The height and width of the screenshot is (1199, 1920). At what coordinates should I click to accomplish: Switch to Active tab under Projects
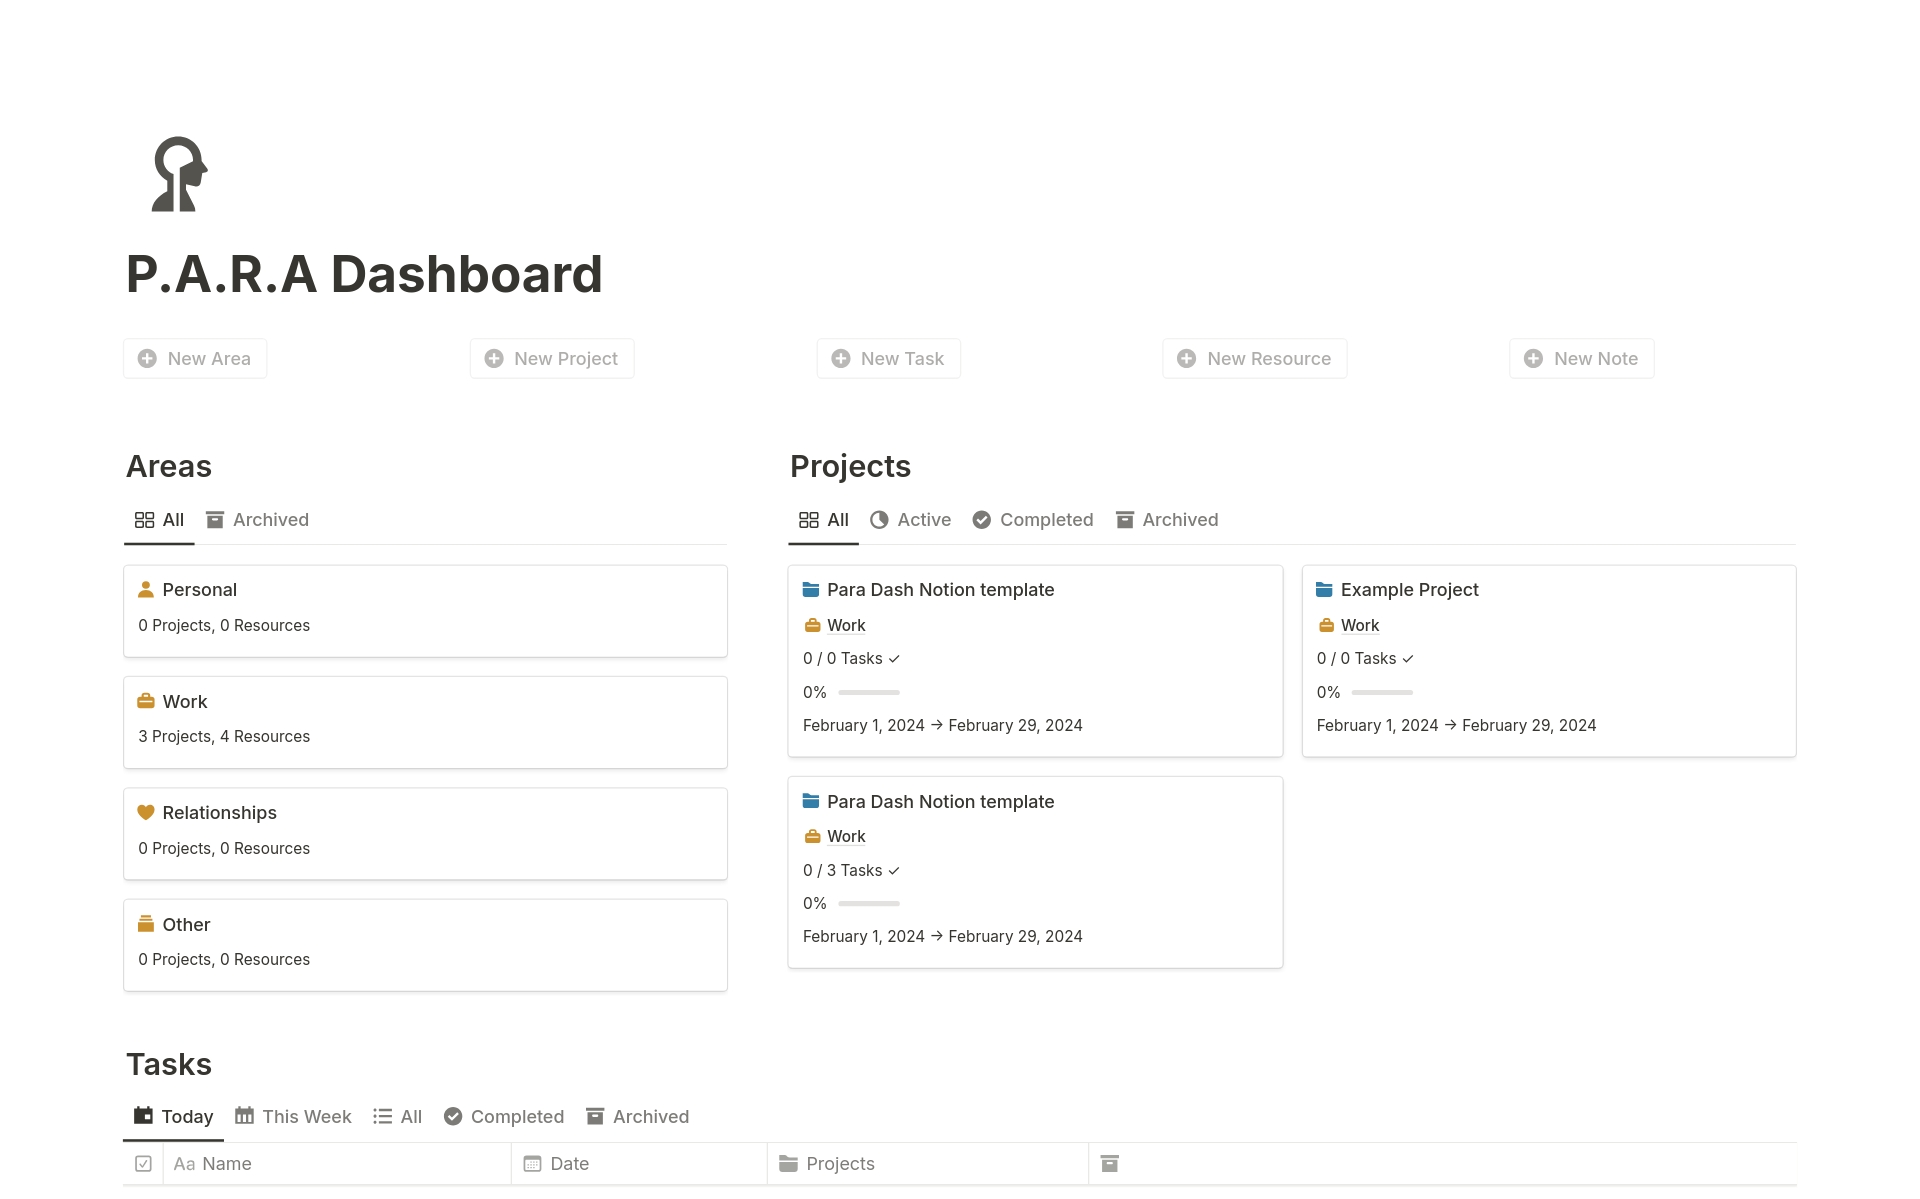coord(912,519)
